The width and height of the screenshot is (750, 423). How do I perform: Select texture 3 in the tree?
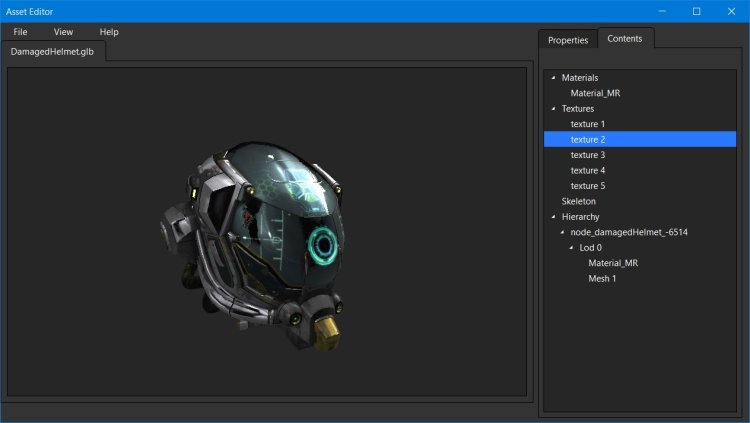[x=587, y=155]
